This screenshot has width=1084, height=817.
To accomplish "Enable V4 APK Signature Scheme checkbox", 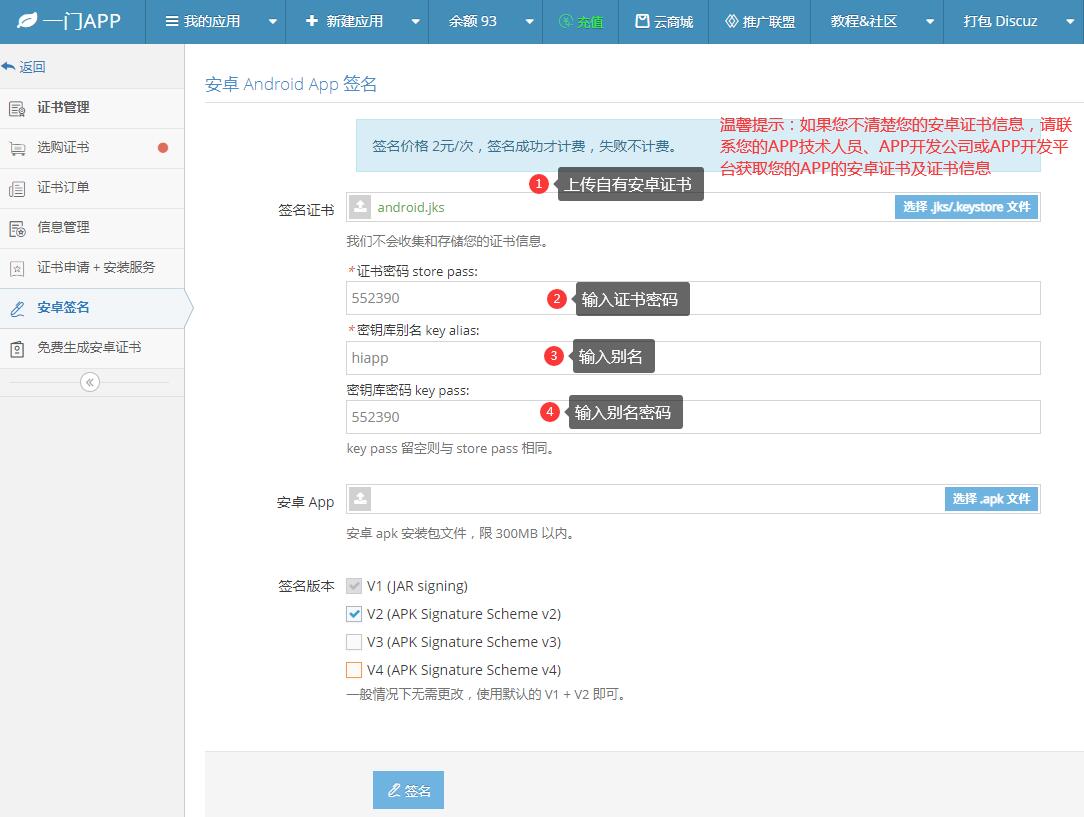I will pos(354,670).
